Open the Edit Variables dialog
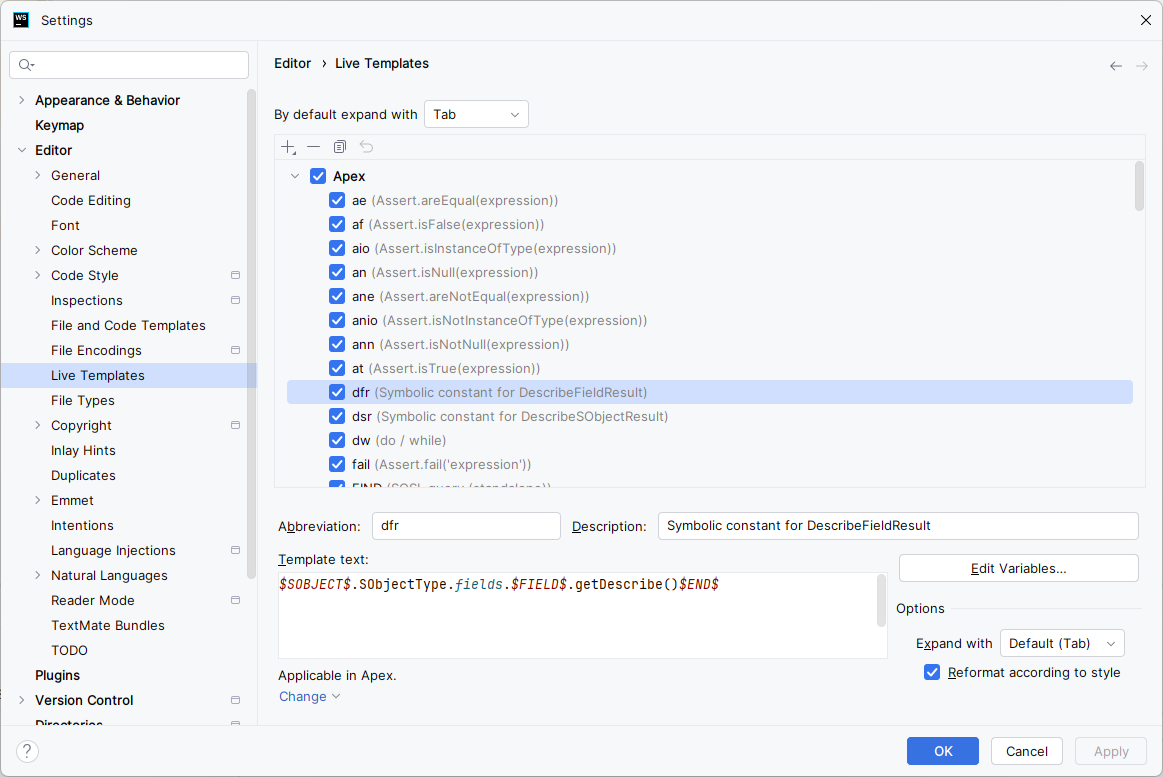The image size is (1163, 777). point(1018,569)
